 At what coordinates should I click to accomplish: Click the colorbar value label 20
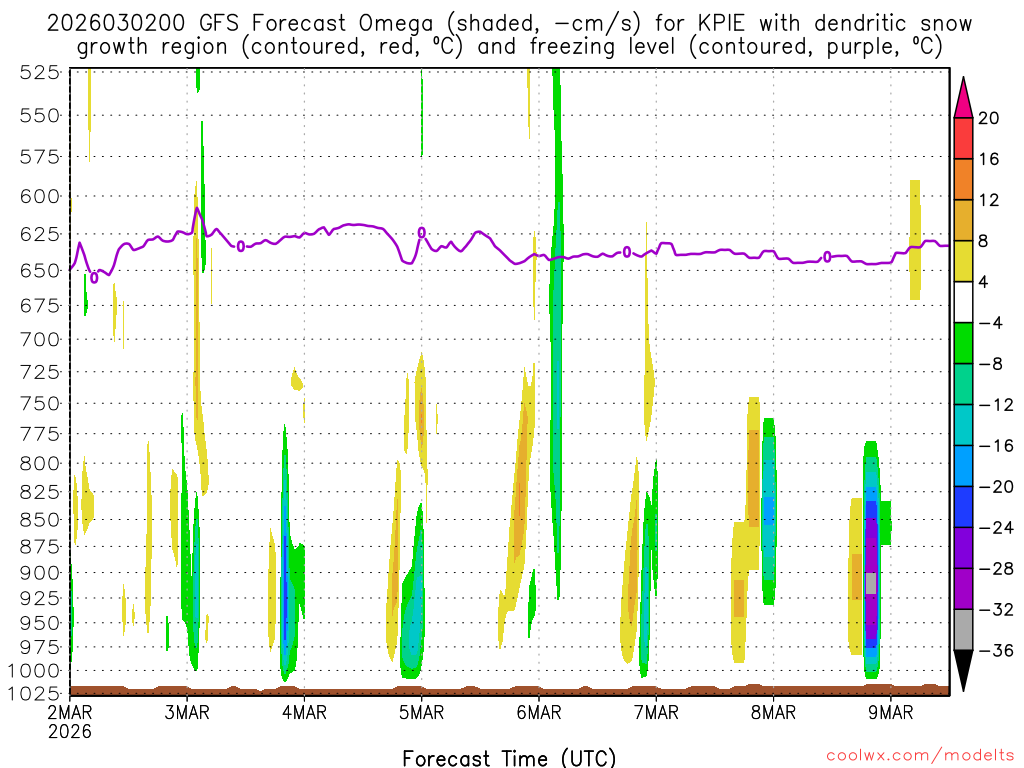click(x=988, y=118)
